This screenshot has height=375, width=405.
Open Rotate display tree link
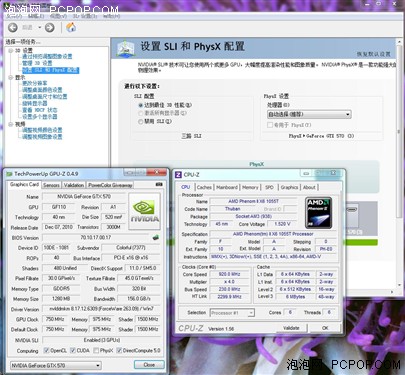(35, 103)
